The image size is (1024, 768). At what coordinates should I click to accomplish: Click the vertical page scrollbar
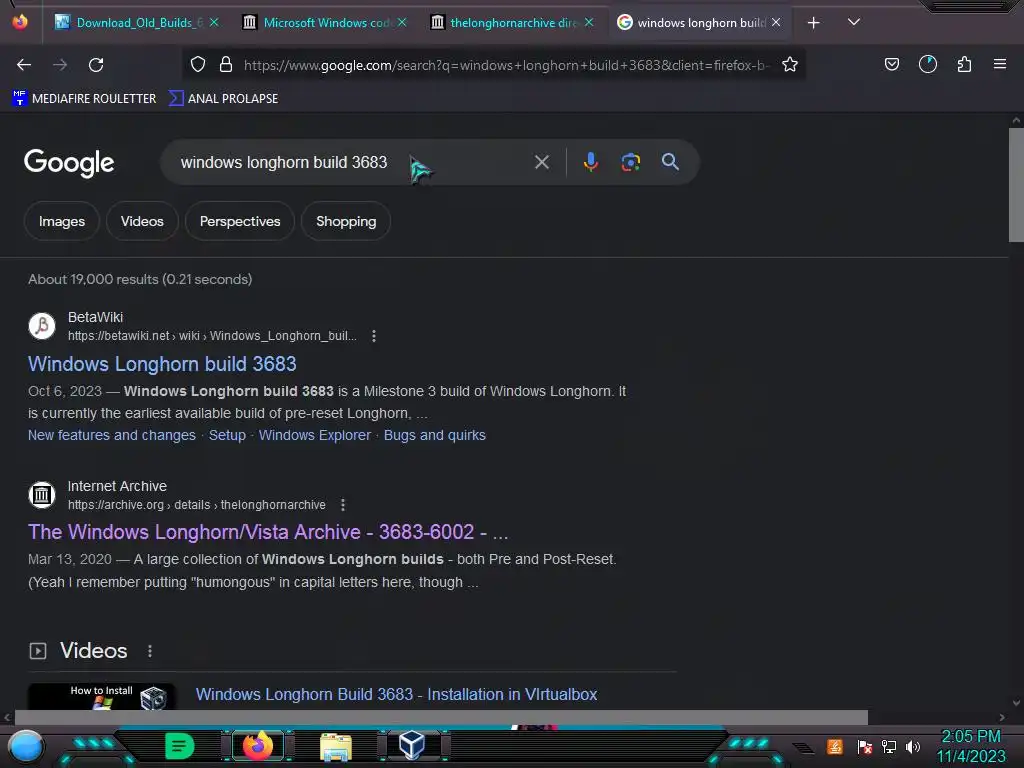(x=1016, y=185)
